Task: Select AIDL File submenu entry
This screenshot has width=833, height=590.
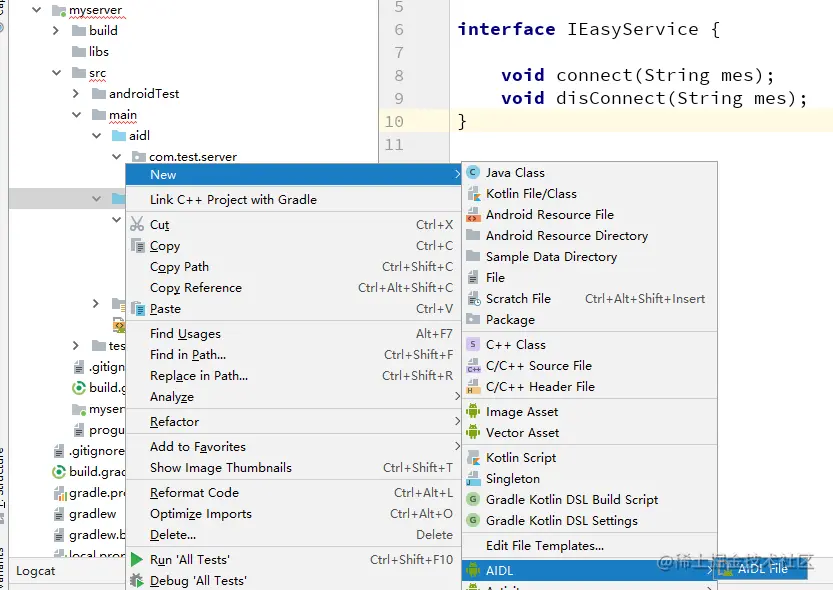Action: 762,569
